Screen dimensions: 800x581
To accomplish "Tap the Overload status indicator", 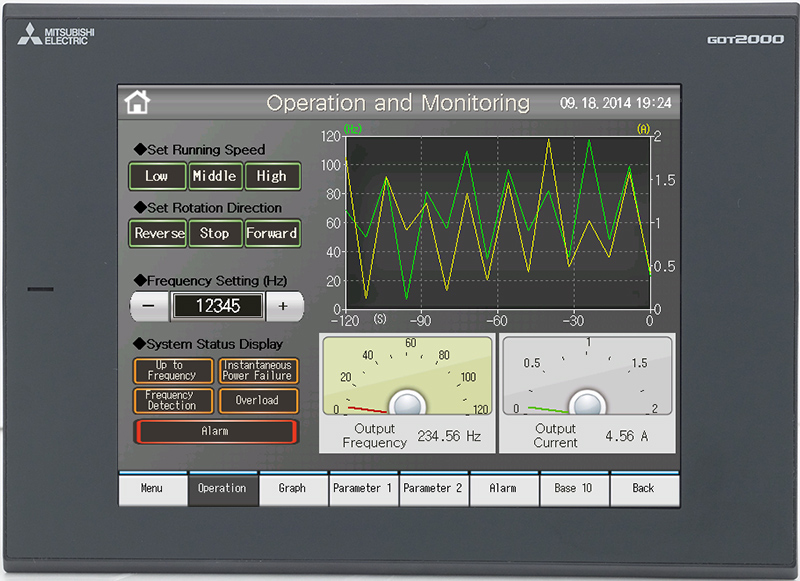I will (x=258, y=401).
